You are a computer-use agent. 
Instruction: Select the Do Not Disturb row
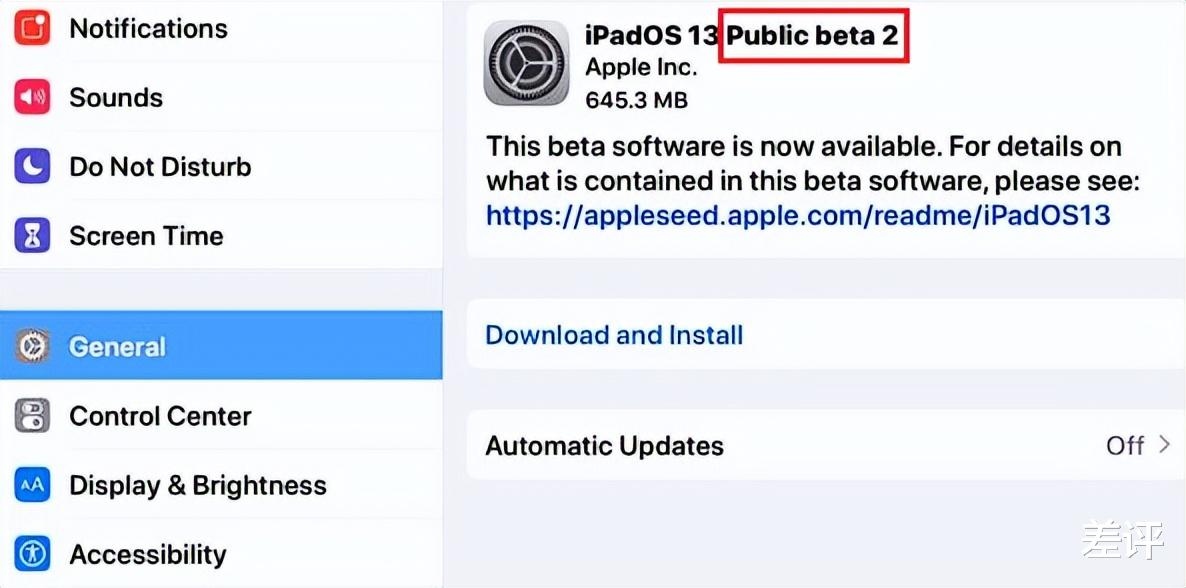click(160, 166)
